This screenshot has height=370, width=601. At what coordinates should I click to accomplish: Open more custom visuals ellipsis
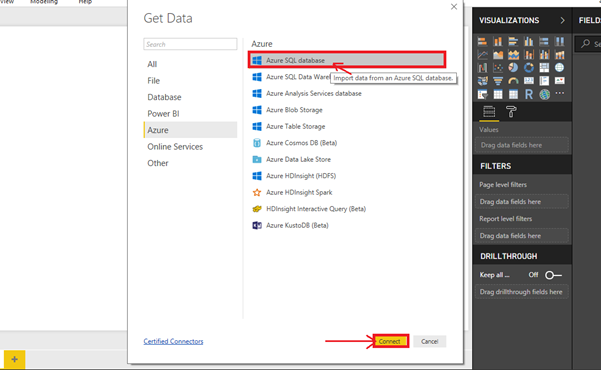click(560, 93)
